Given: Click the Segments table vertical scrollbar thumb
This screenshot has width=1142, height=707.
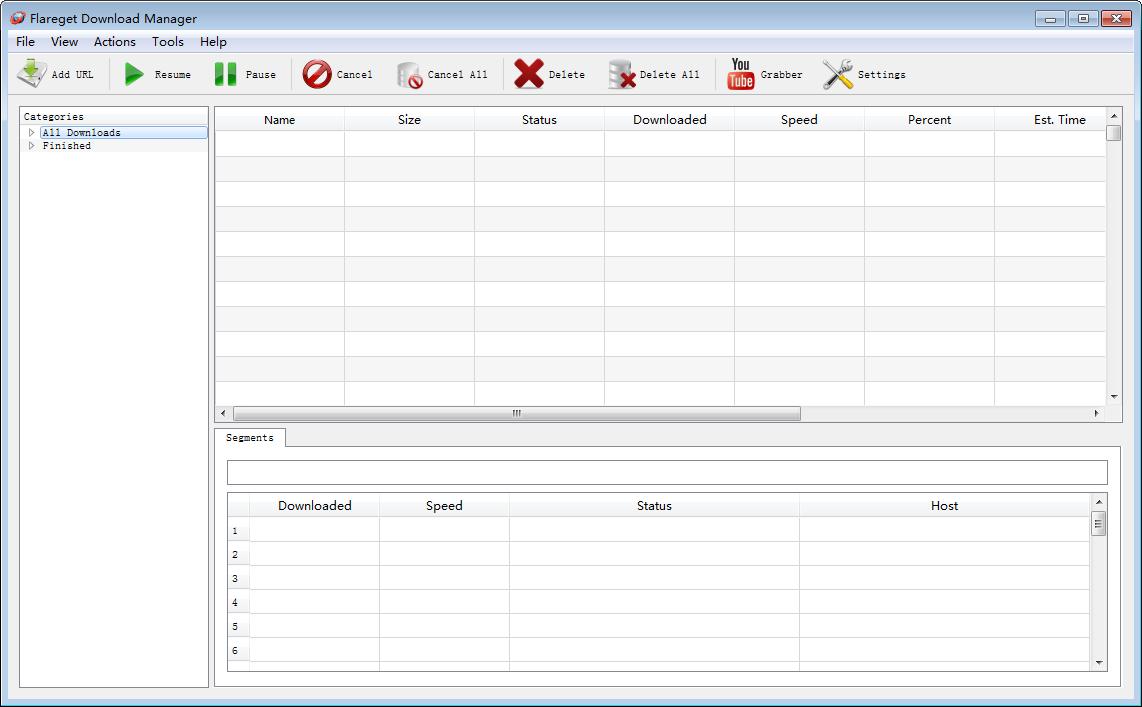Looking at the screenshot, I should (x=1099, y=524).
